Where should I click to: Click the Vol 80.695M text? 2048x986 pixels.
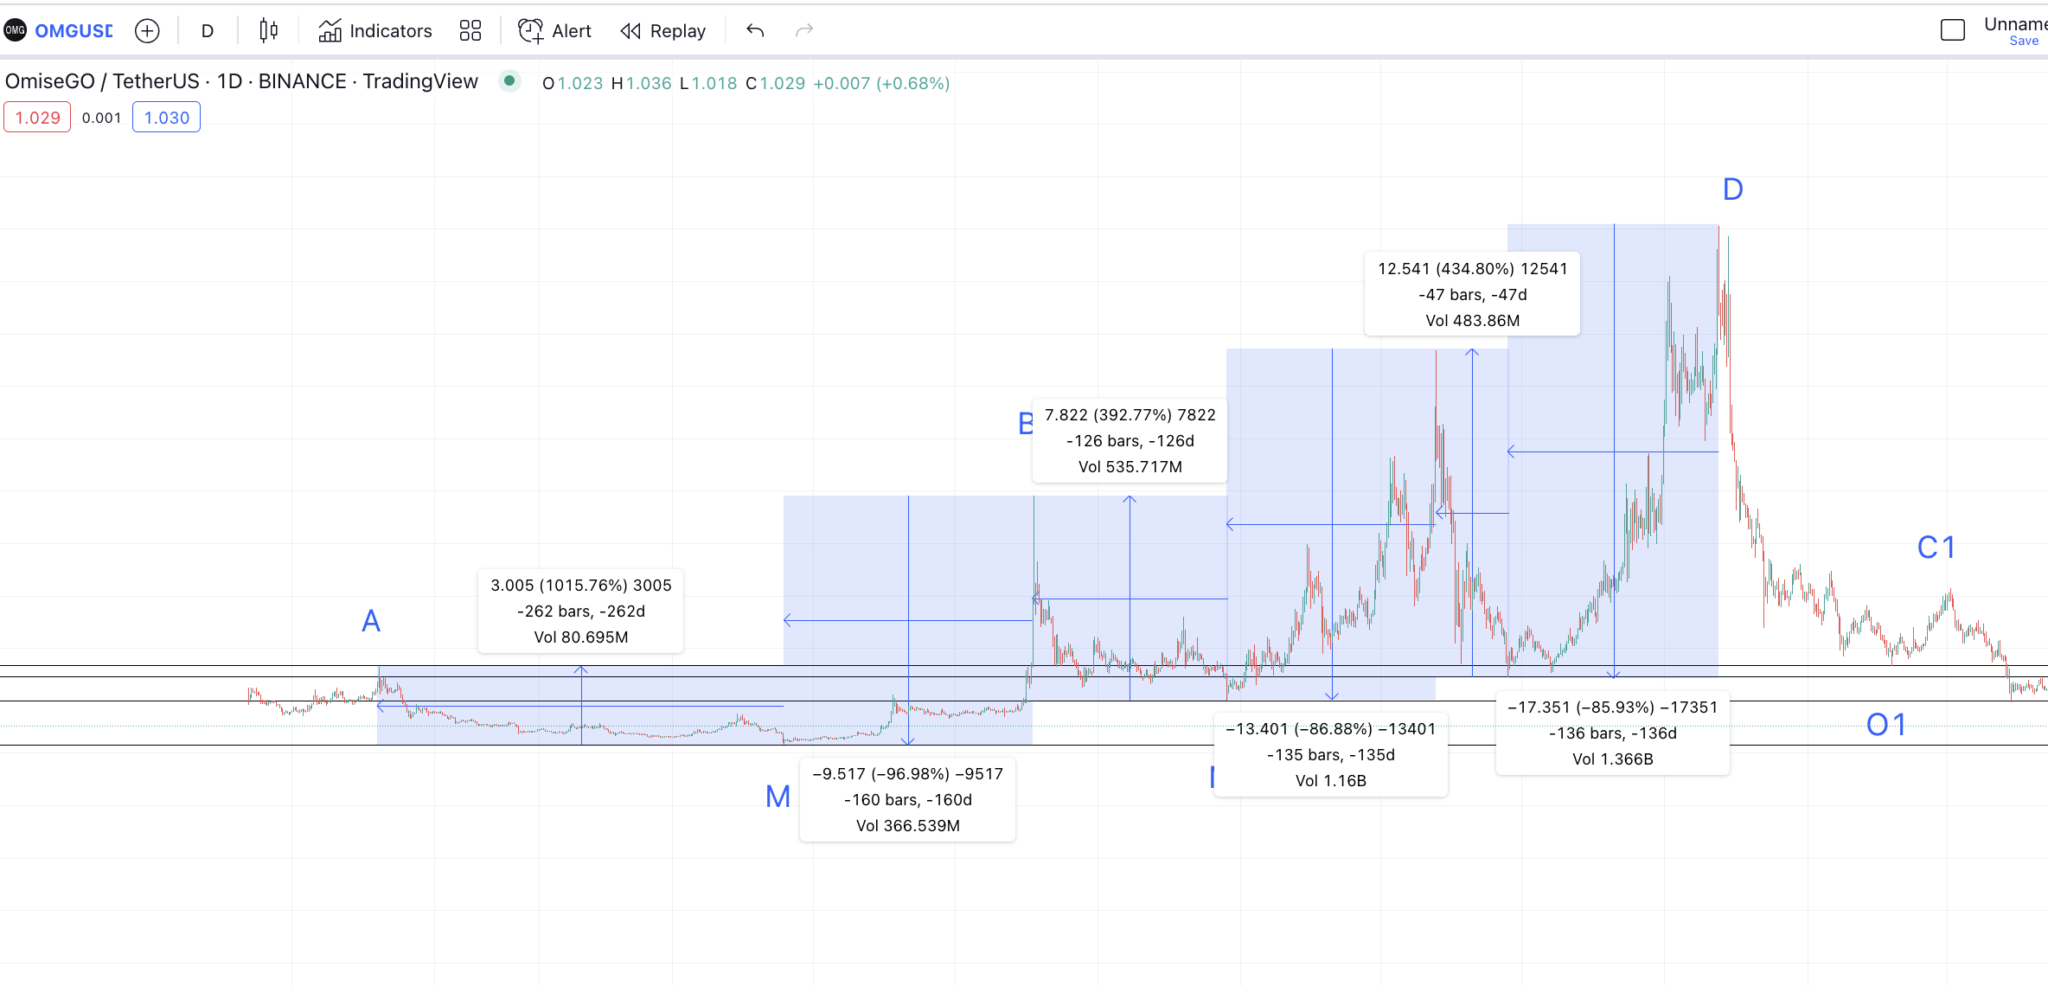coord(581,637)
